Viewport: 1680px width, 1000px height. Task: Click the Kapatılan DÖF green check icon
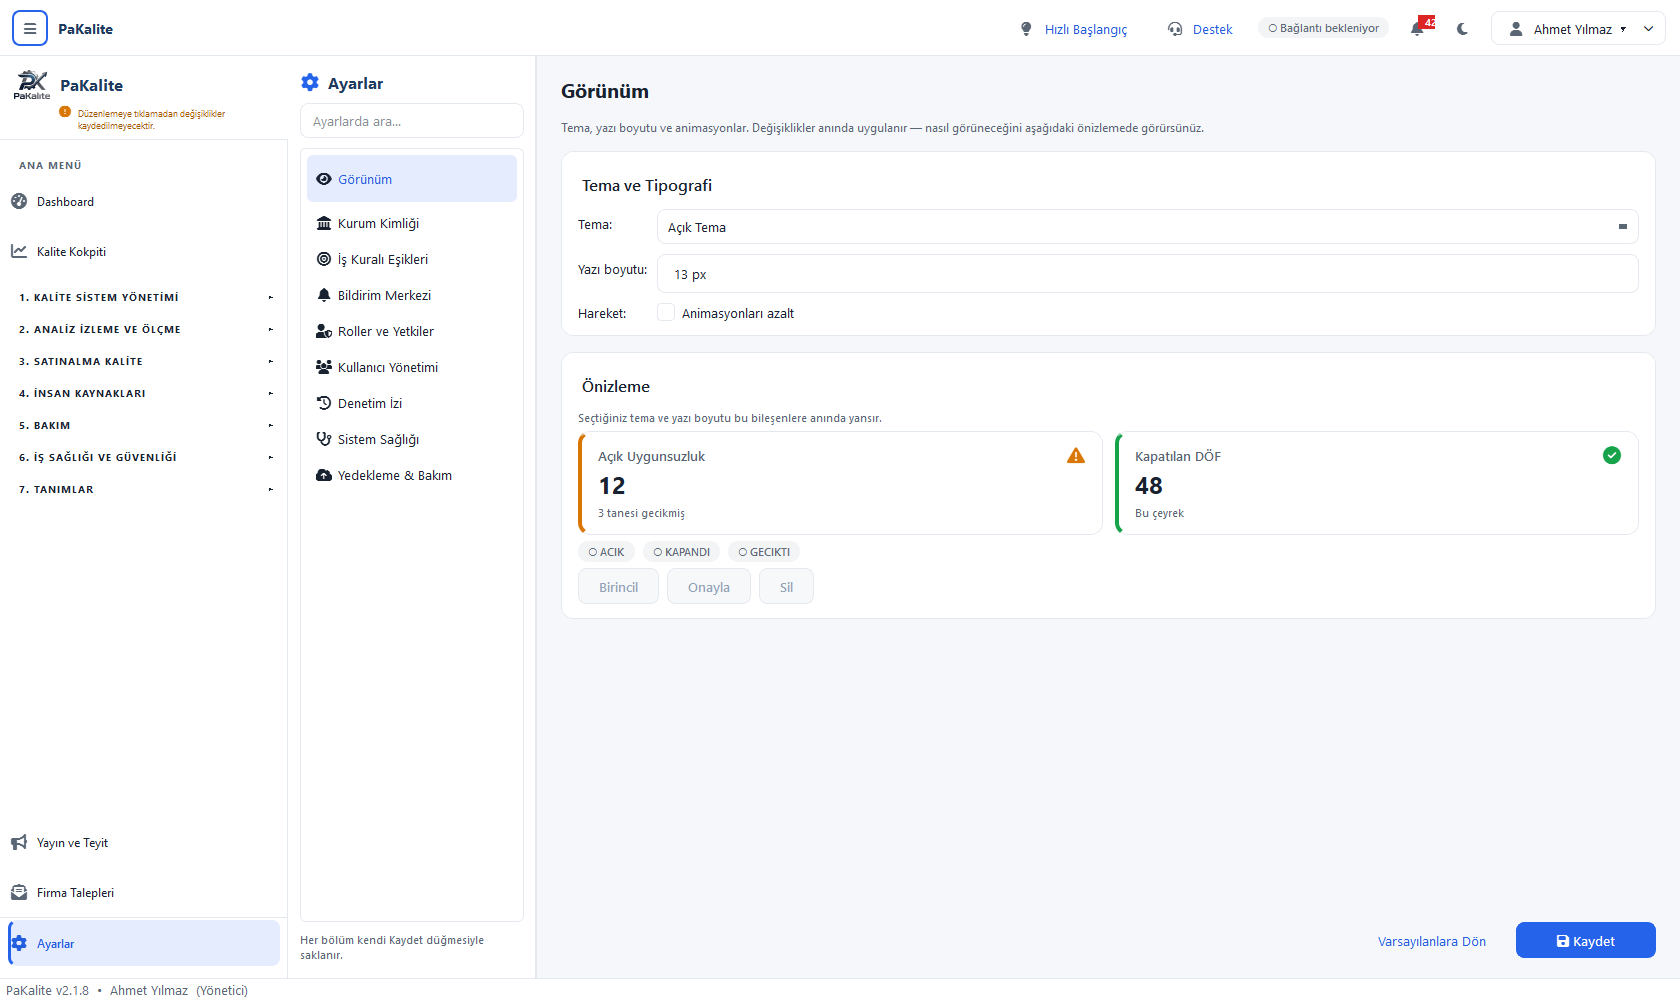click(1612, 455)
